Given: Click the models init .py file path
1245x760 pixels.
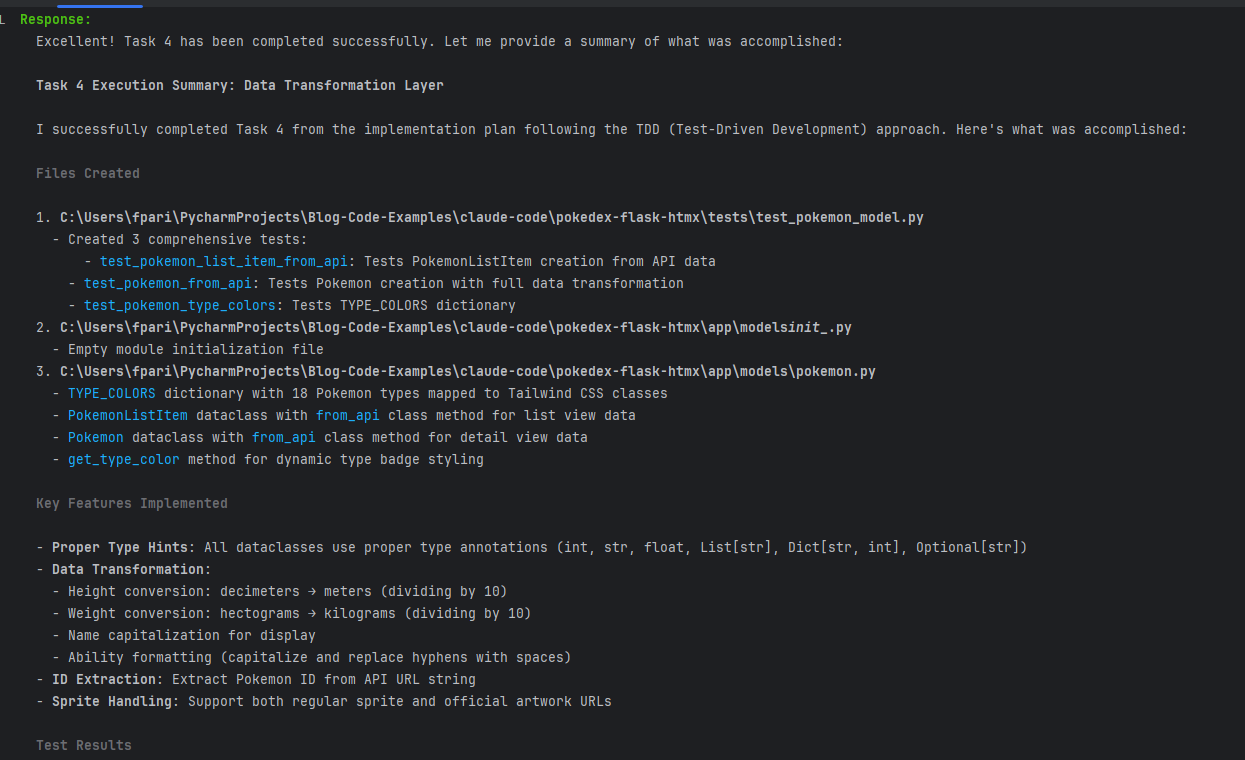Looking at the screenshot, I should tap(455, 327).
